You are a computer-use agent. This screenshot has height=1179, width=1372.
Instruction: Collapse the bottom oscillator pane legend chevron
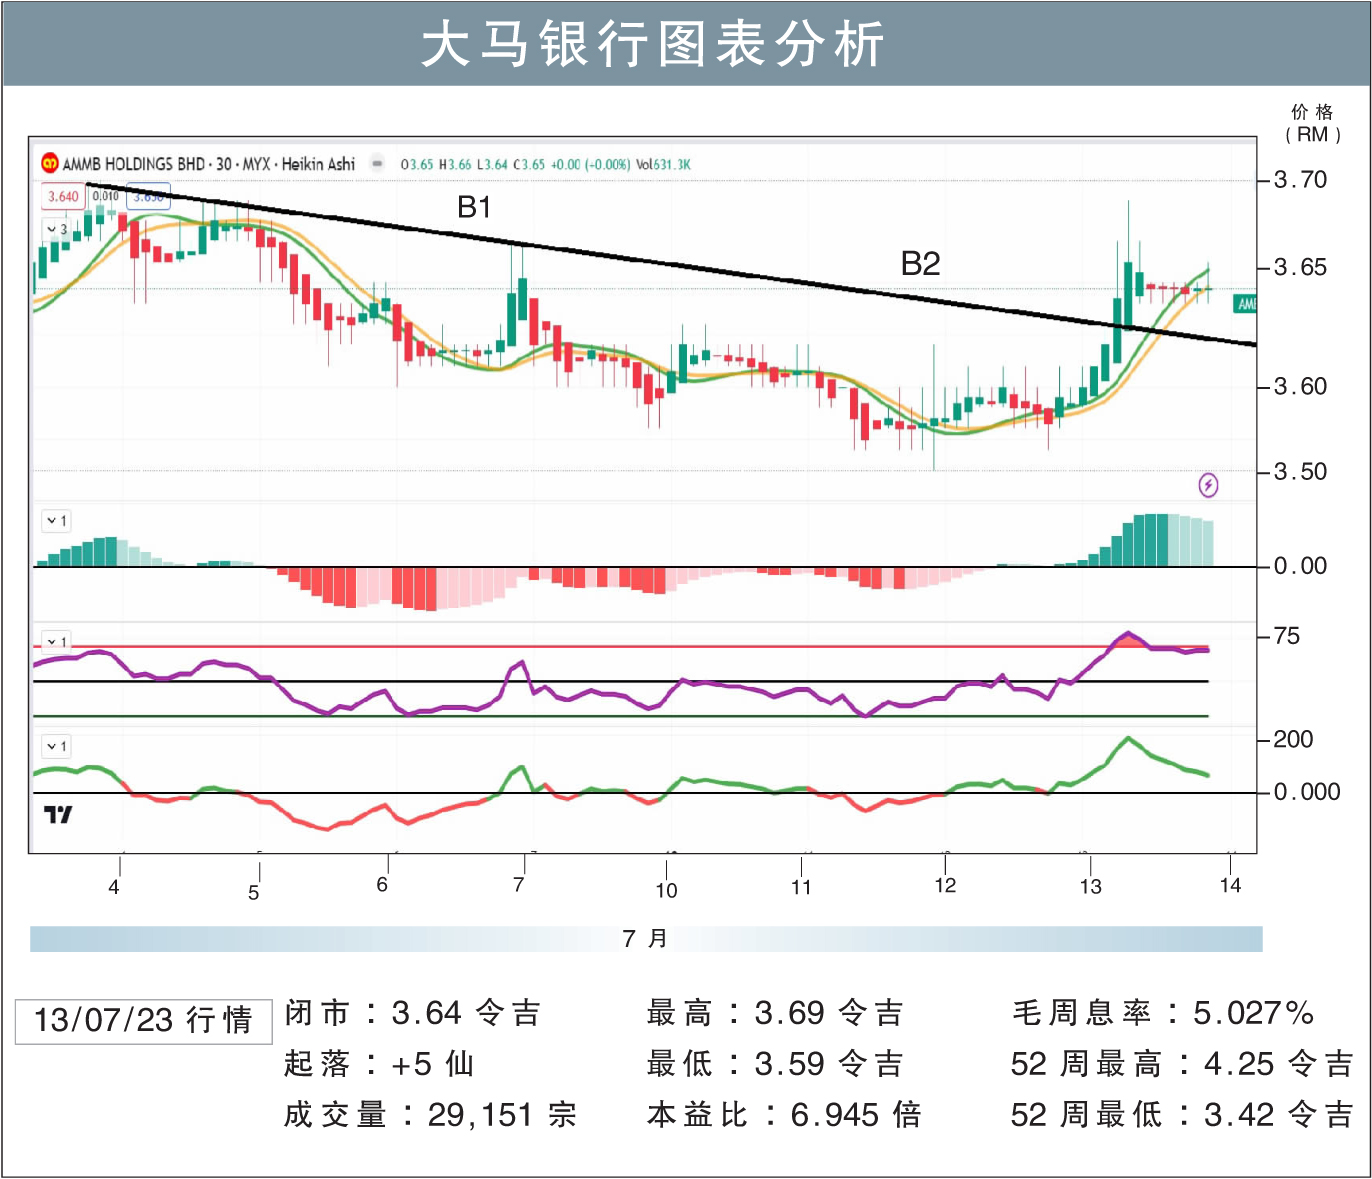pyautogui.click(x=57, y=746)
